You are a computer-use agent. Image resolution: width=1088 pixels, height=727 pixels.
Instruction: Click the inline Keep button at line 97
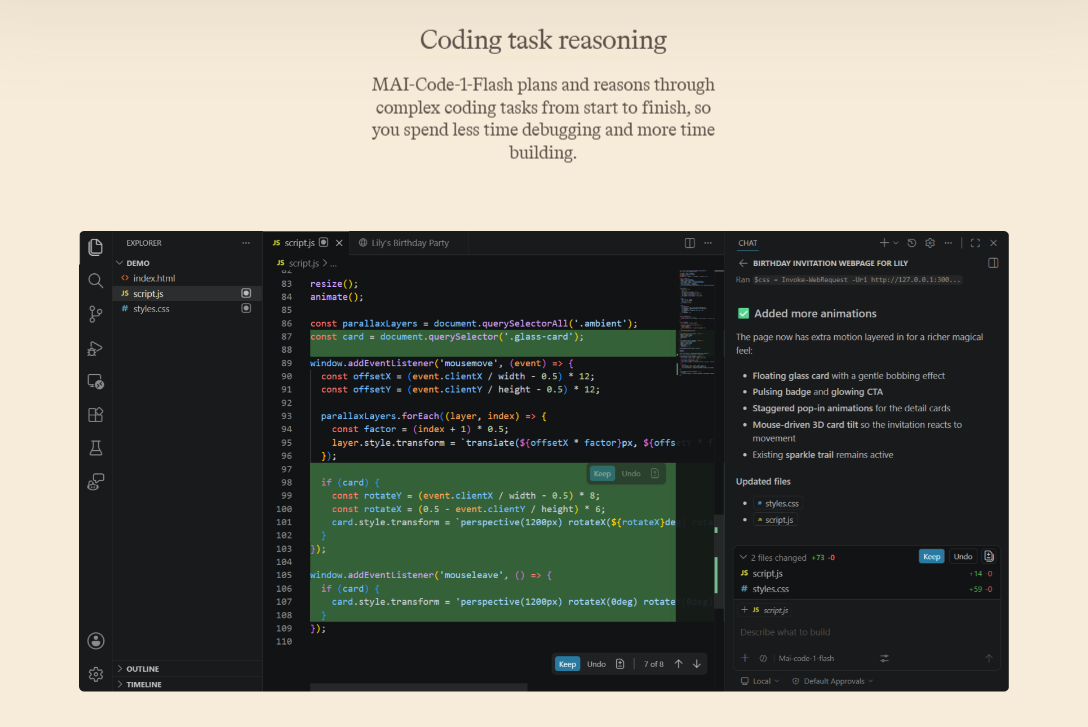click(x=602, y=473)
